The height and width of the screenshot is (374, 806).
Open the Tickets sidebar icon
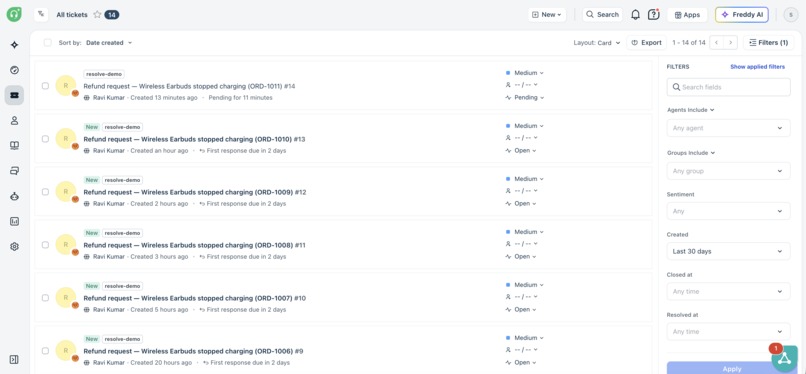[14, 95]
